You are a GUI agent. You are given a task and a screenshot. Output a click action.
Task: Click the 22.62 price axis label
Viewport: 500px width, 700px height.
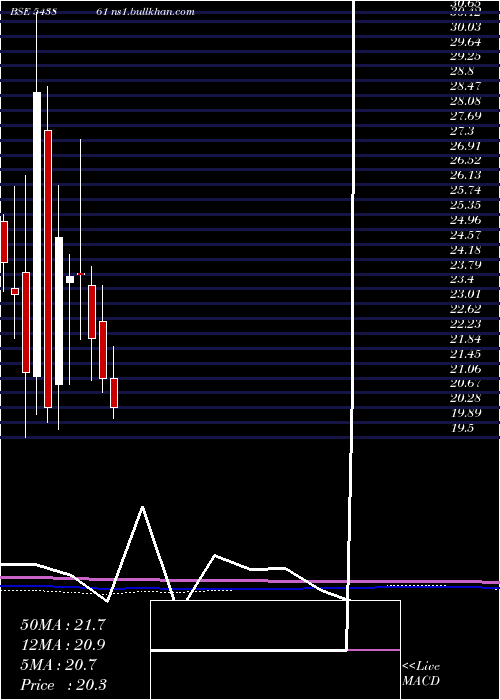pyautogui.click(x=466, y=309)
